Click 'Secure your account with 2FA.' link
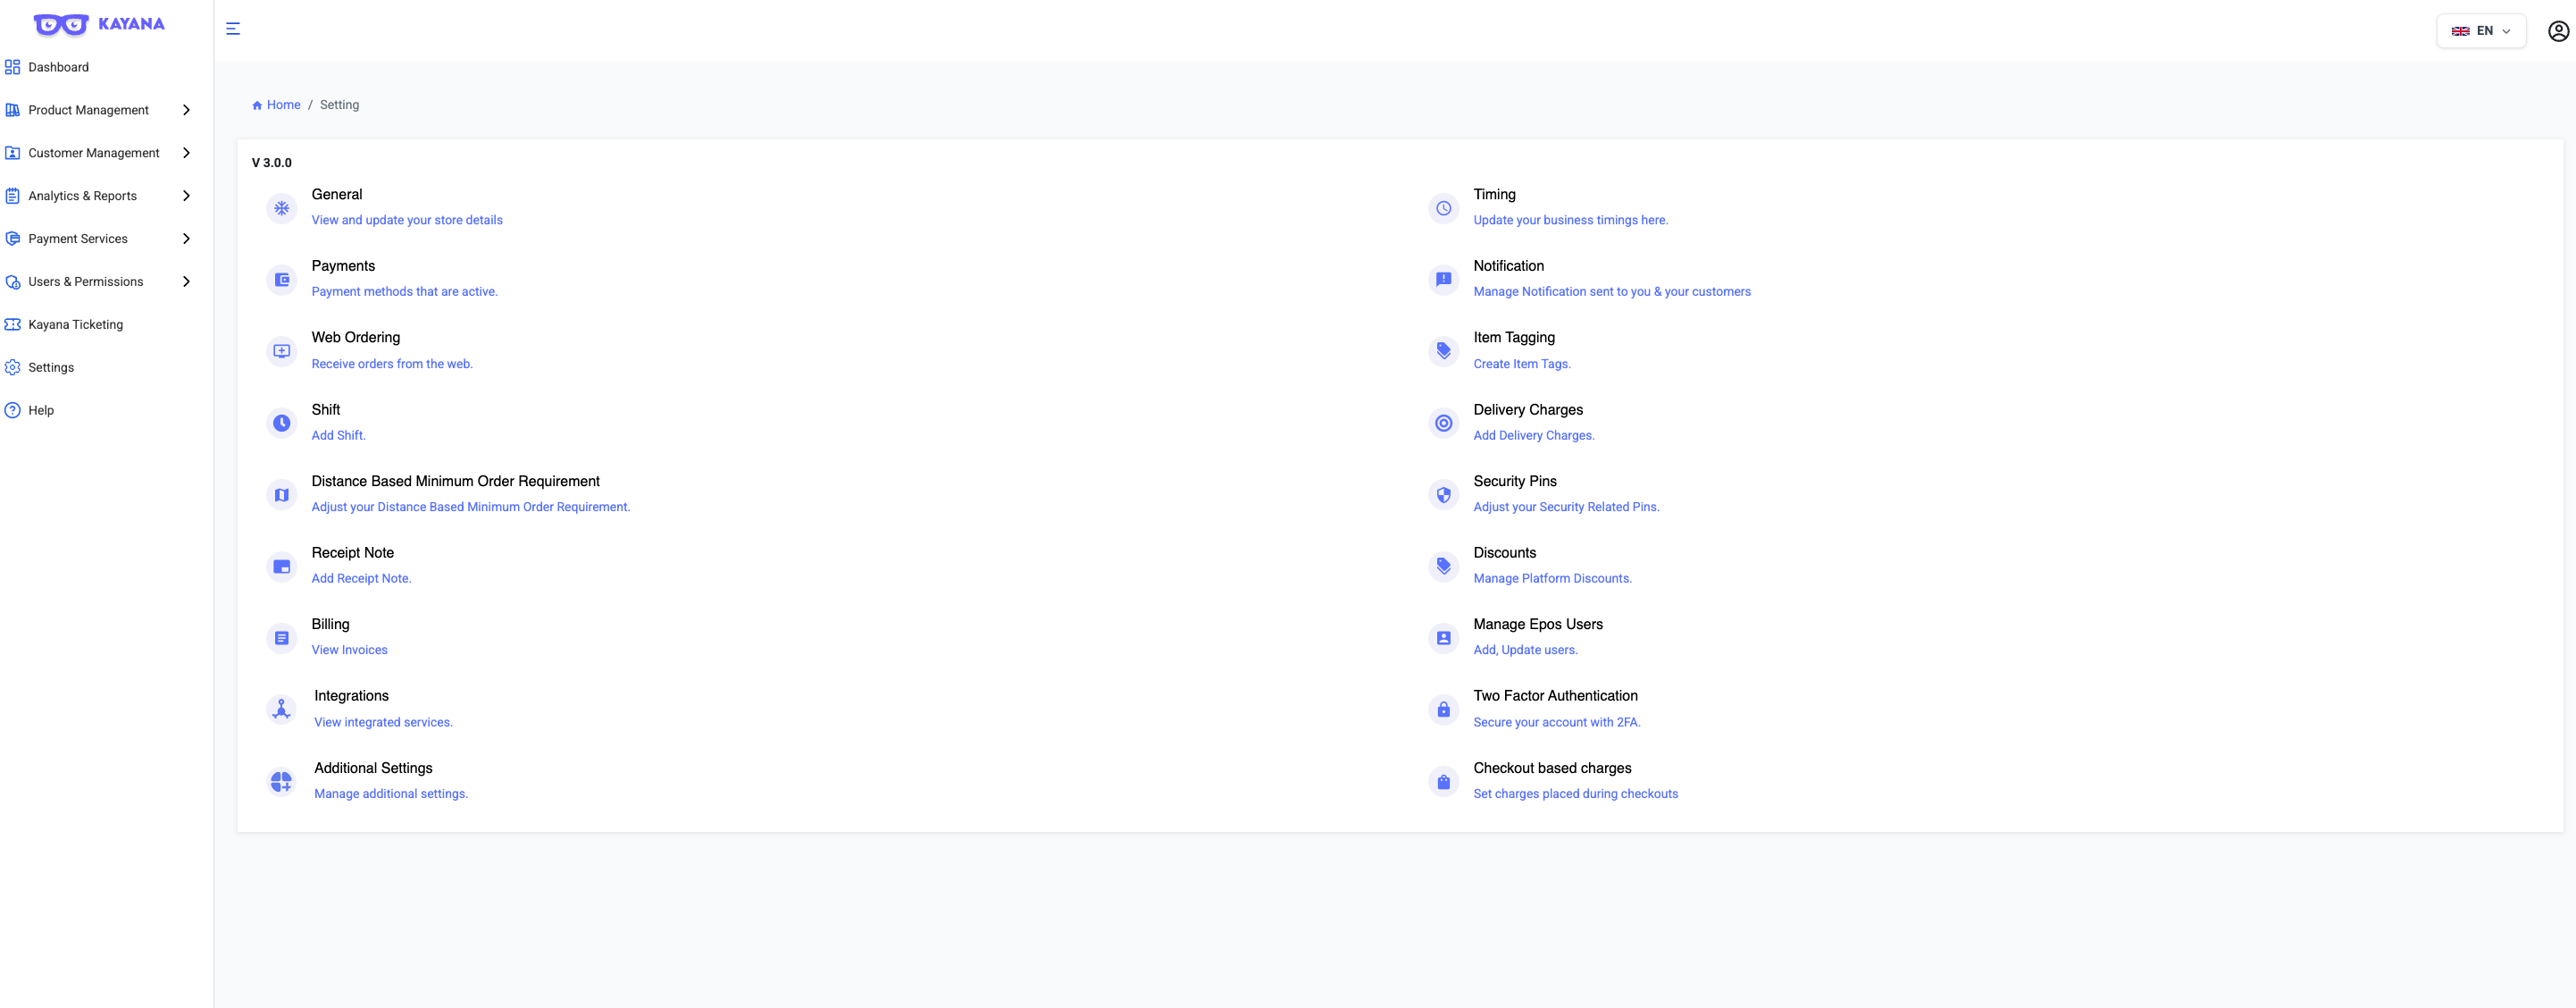 [x=1556, y=722]
